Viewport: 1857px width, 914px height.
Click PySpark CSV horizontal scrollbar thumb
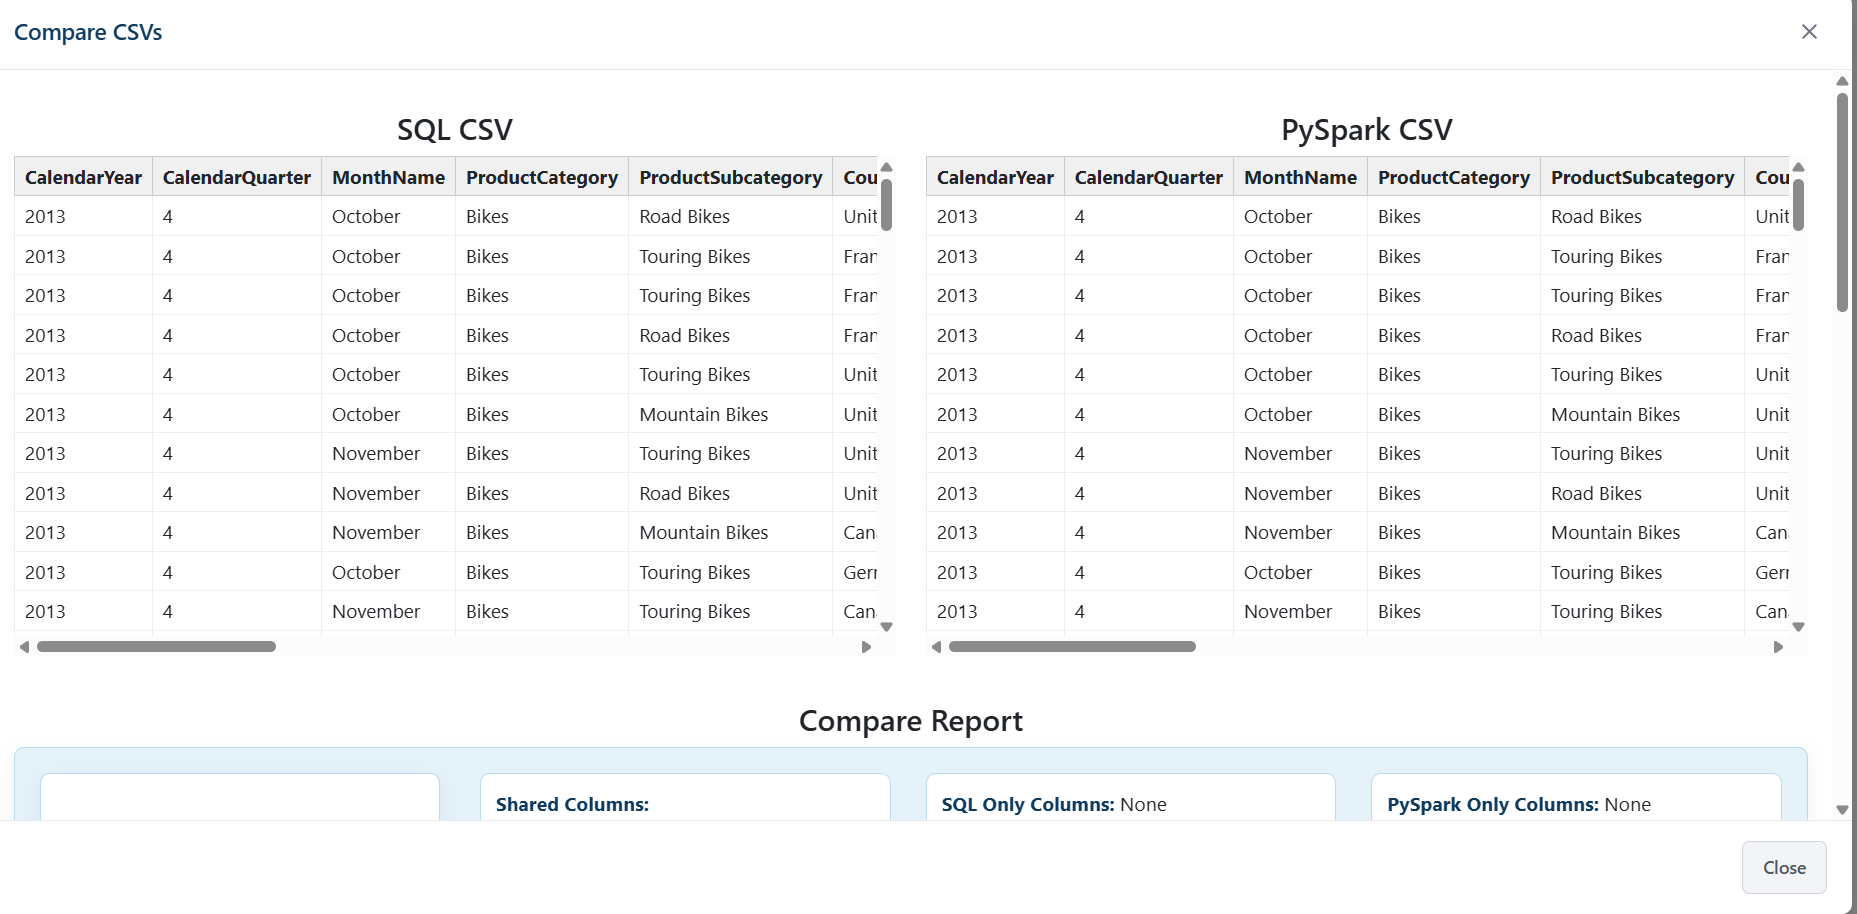pos(1071,647)
